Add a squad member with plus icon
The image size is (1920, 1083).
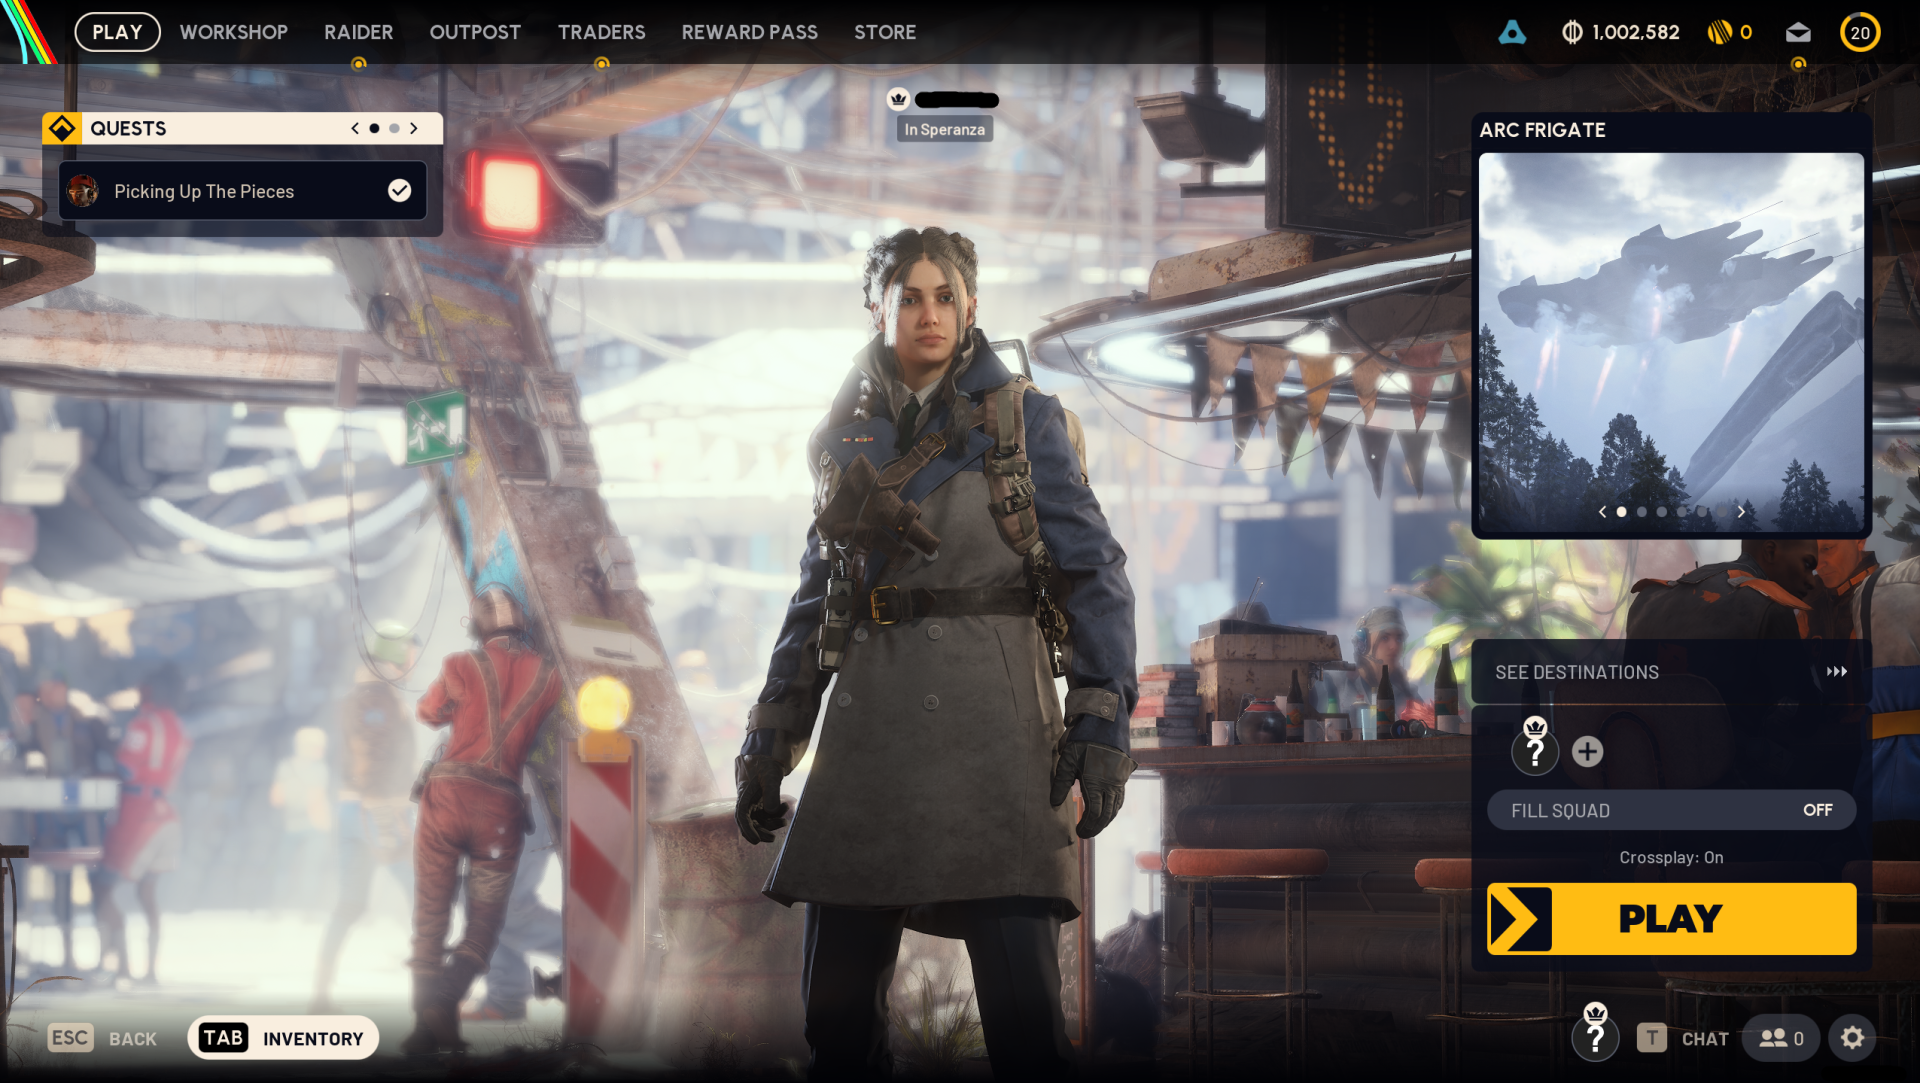tap(1587, 751)
